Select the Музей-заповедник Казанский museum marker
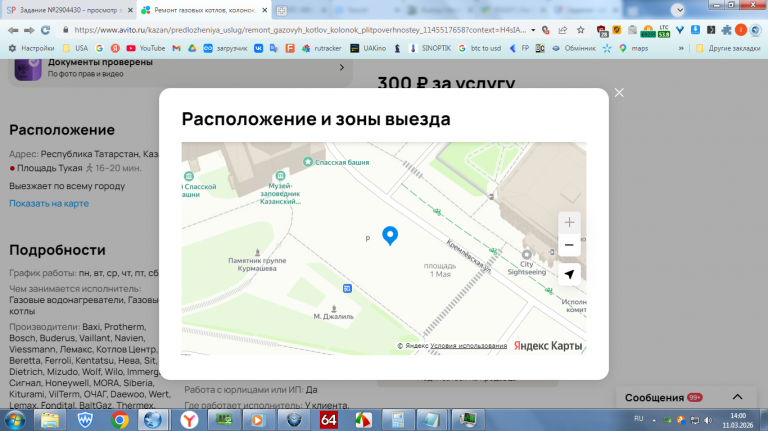 coord(280,175)
